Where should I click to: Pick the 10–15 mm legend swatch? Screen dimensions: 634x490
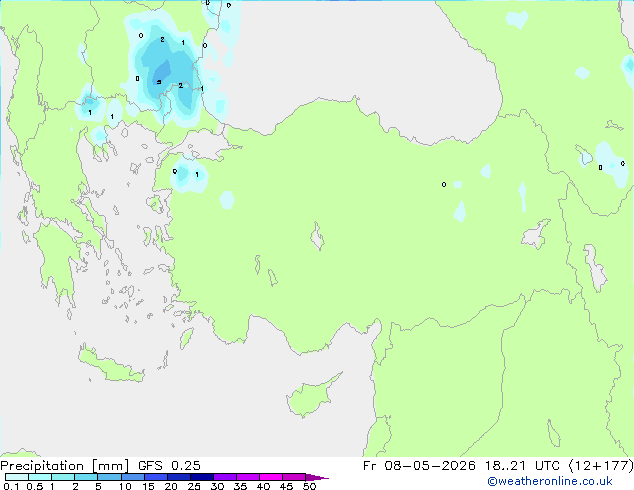pos(132,477)
